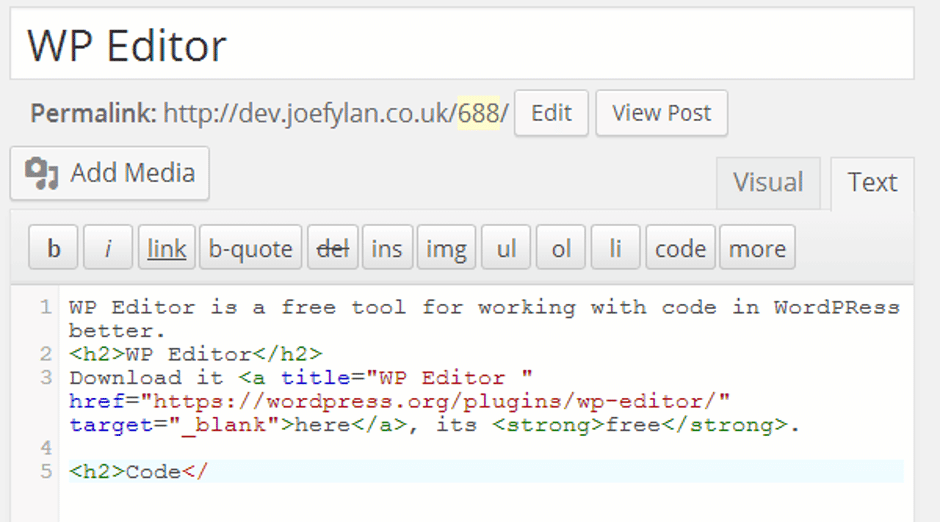Insert deleted text tag via del
This screenshot has width=941, height=522.
click(333, 247)
